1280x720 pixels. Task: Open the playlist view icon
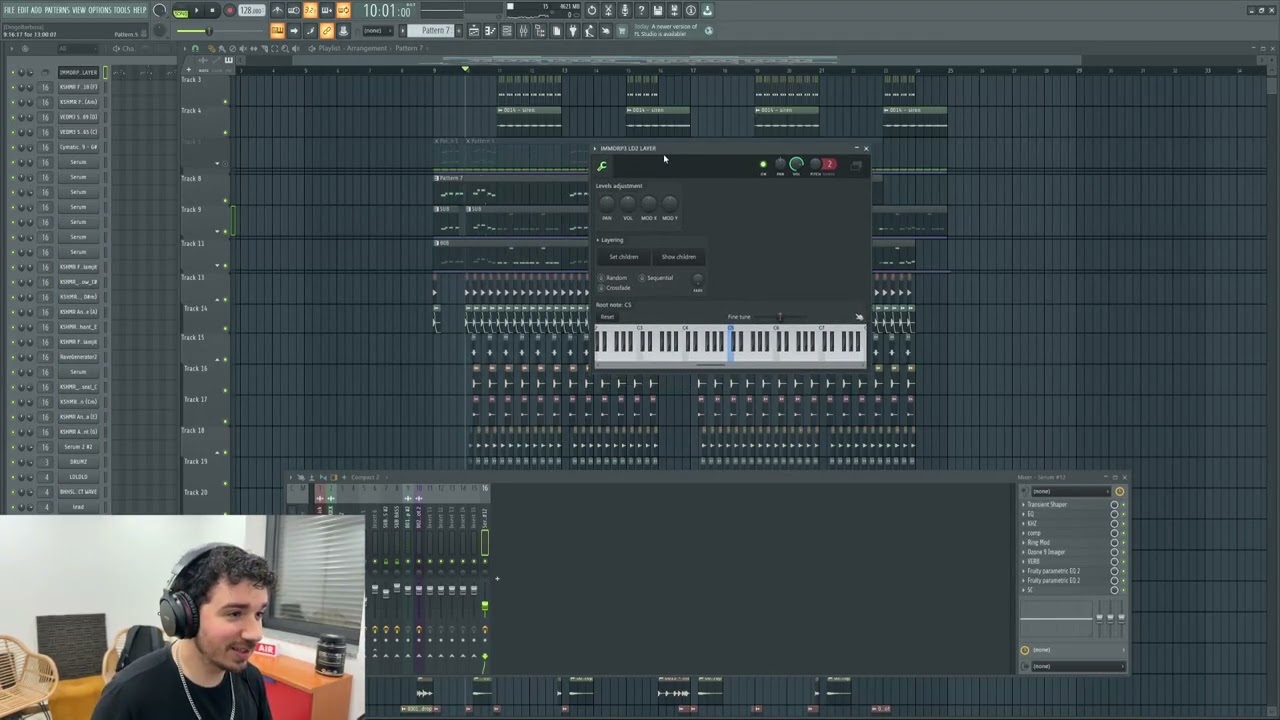[474, 31]
